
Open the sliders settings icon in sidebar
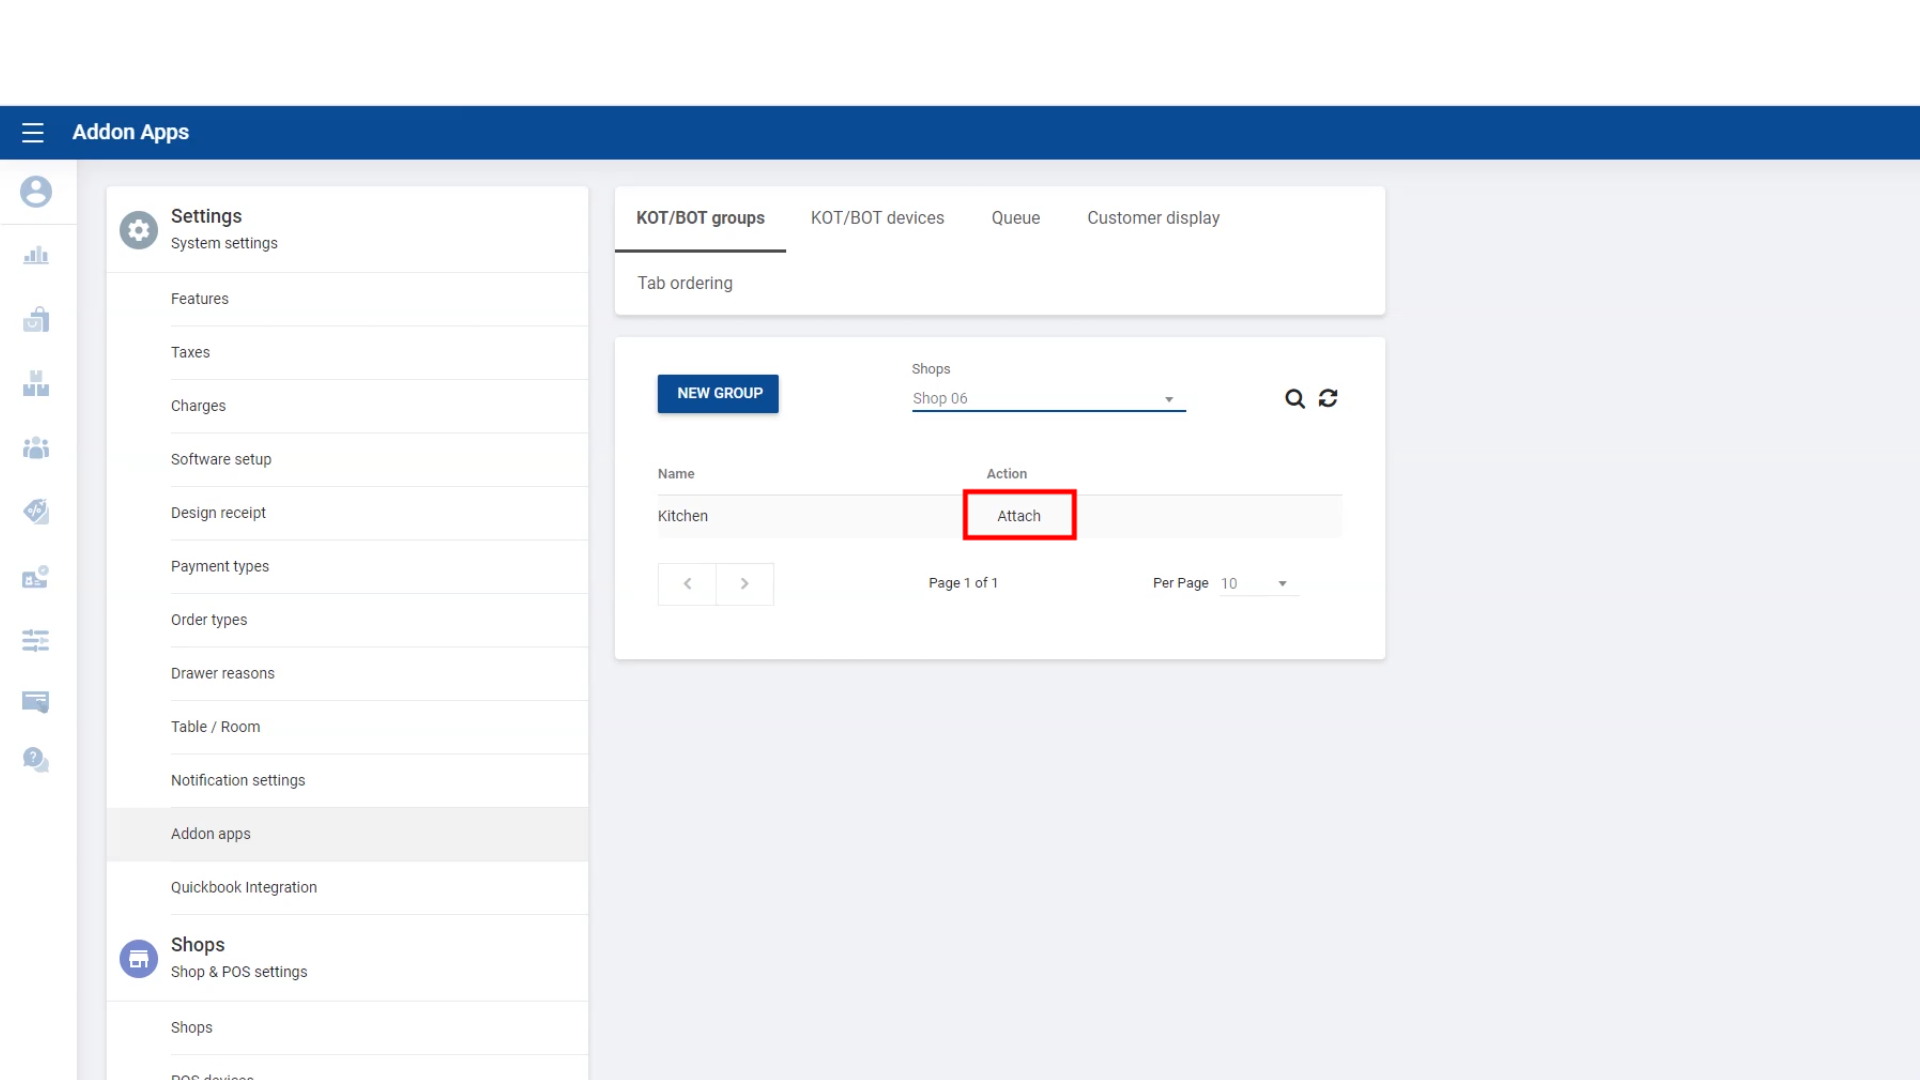[x=36, y=640]
